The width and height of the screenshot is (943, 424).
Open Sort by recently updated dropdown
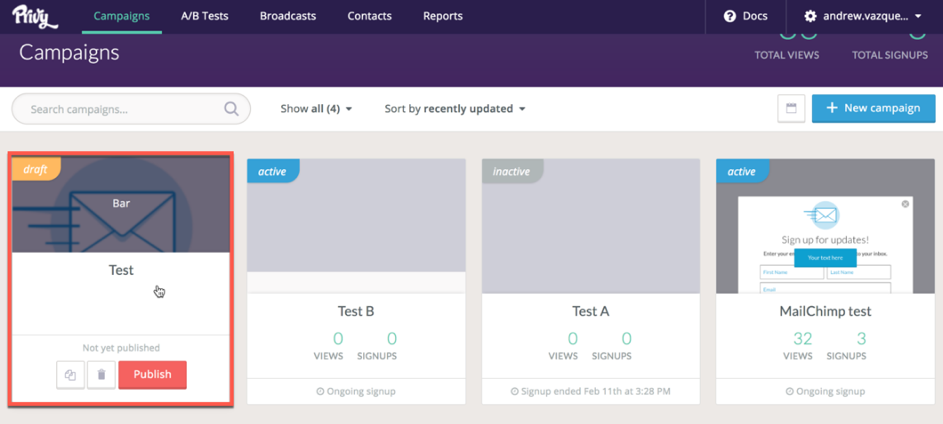pos(455,109)
